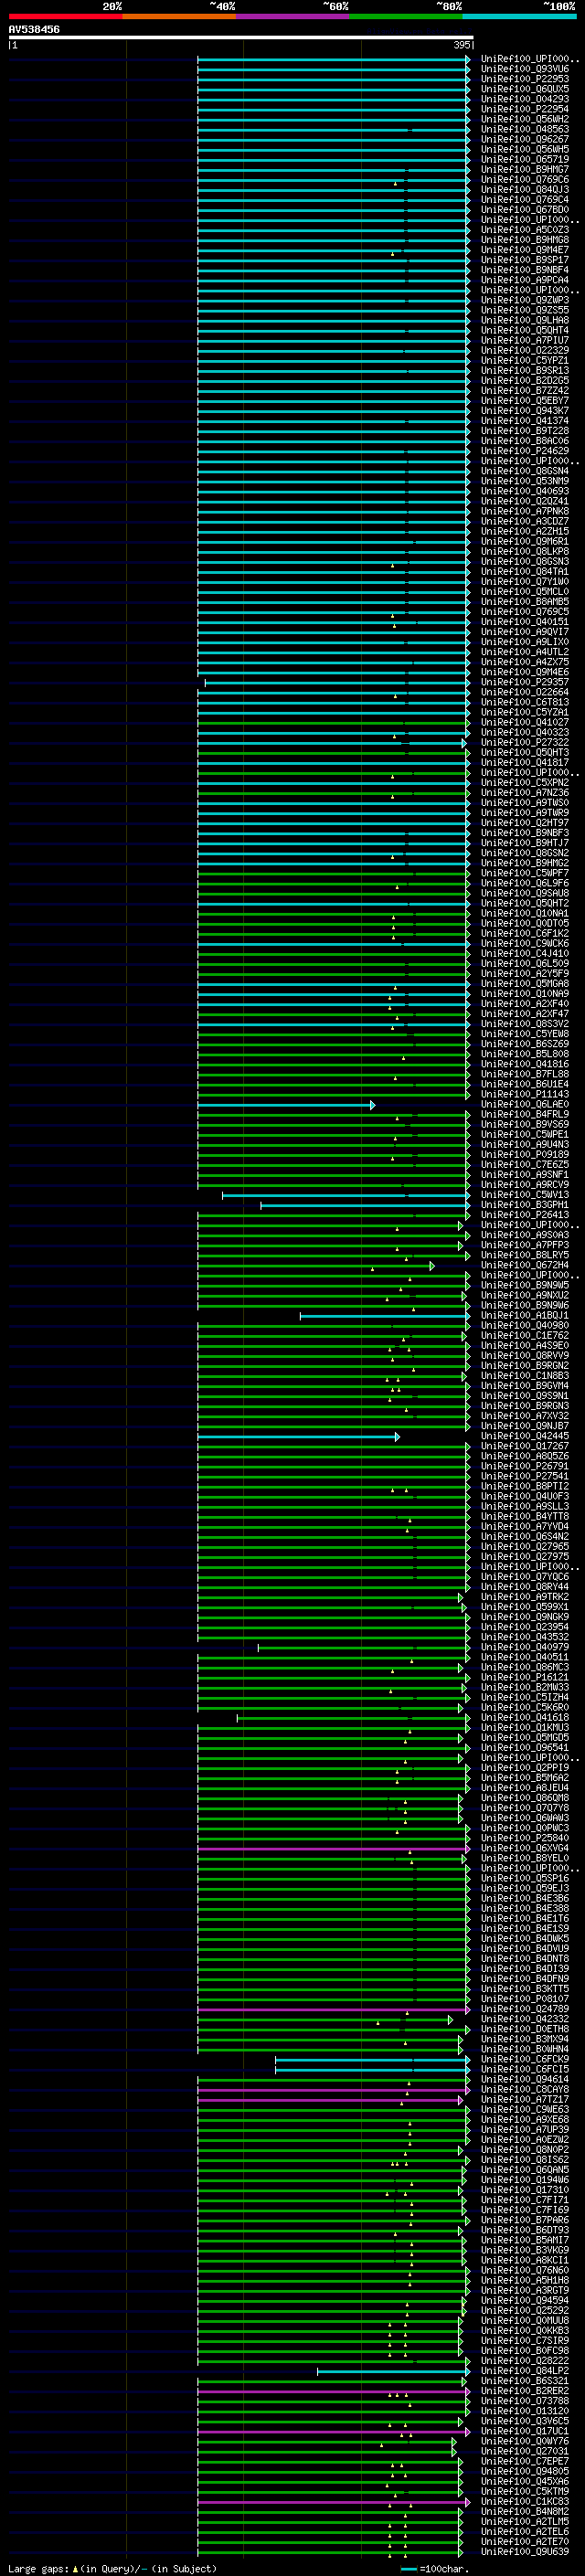Click the green ~80% identity legend swatch
Screen dimensions: 585x2576
406,16
